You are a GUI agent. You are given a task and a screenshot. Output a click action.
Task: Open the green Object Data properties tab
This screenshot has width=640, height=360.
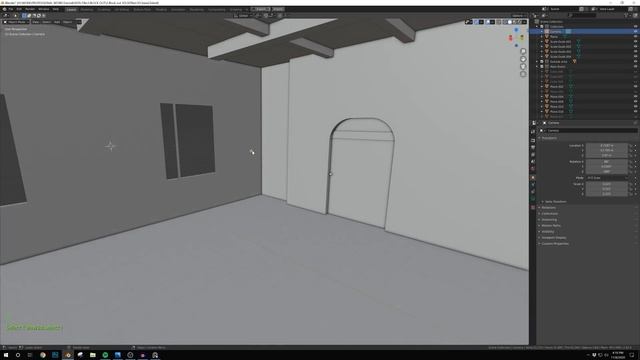tap(533, 198)
